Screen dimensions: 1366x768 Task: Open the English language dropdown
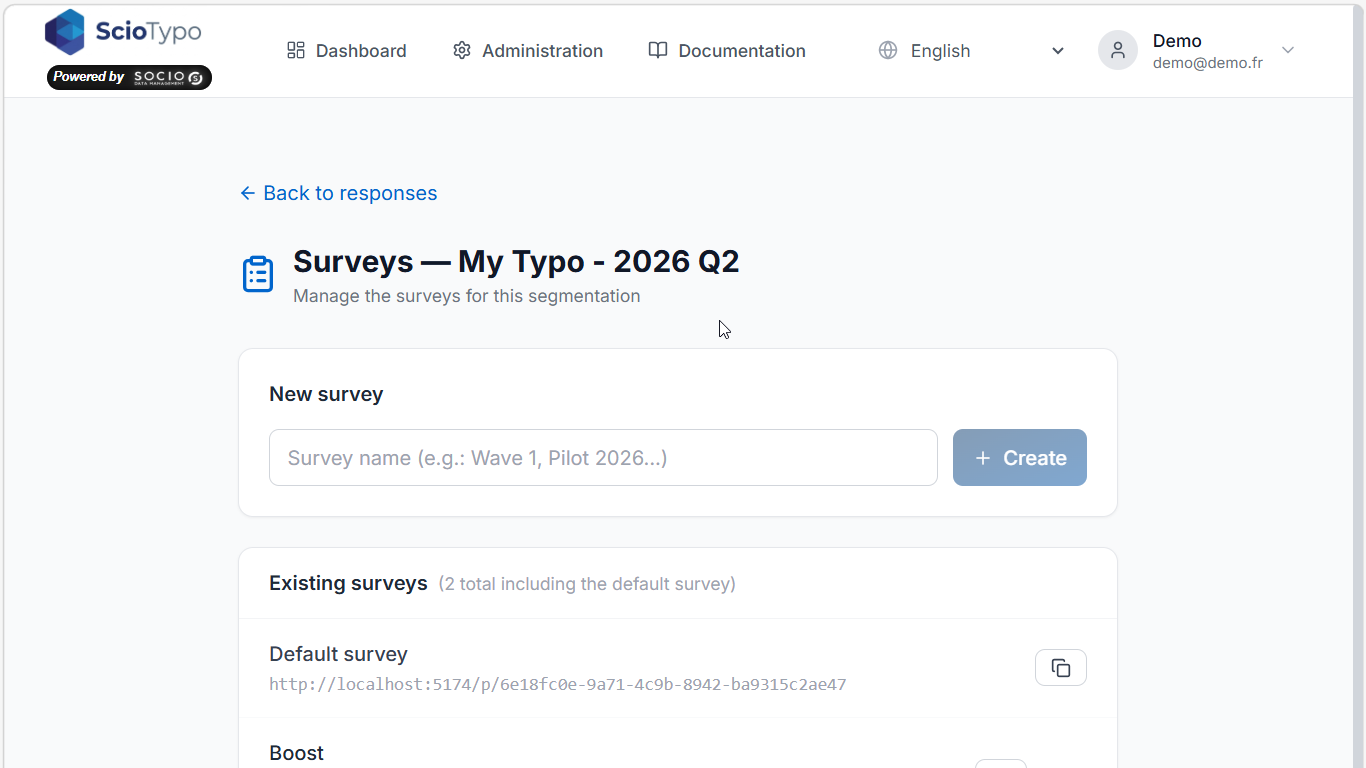[x=971, y=50]
